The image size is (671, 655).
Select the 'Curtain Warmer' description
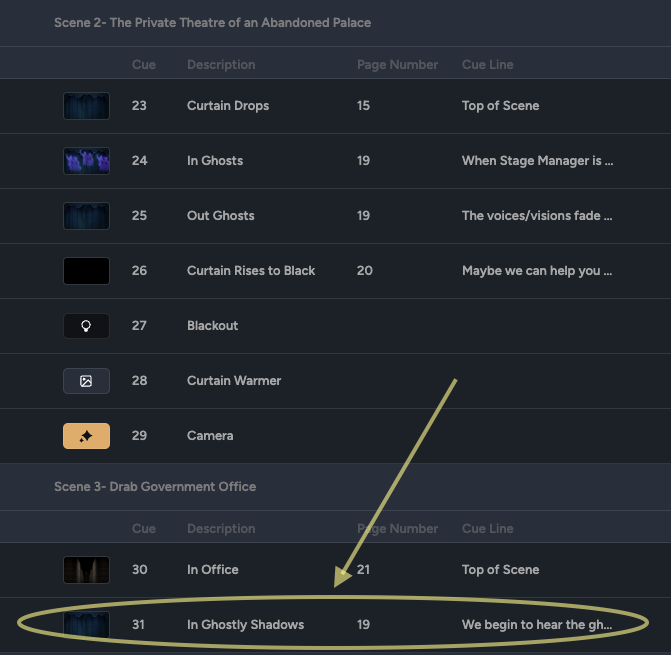pyautogui.click(x=234, y=381)
